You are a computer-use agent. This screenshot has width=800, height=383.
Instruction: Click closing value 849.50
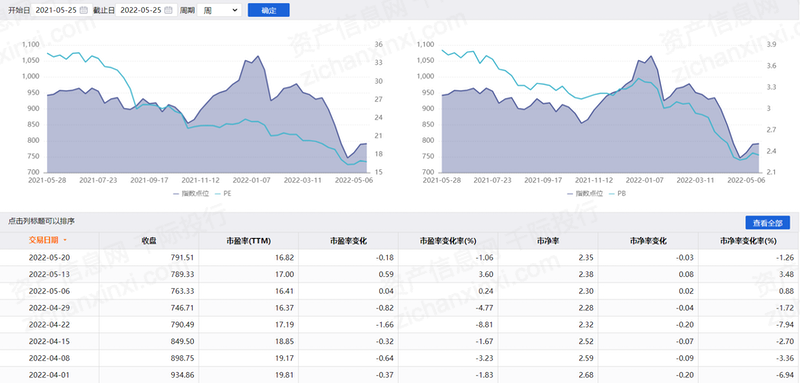[x=182, y=341]
